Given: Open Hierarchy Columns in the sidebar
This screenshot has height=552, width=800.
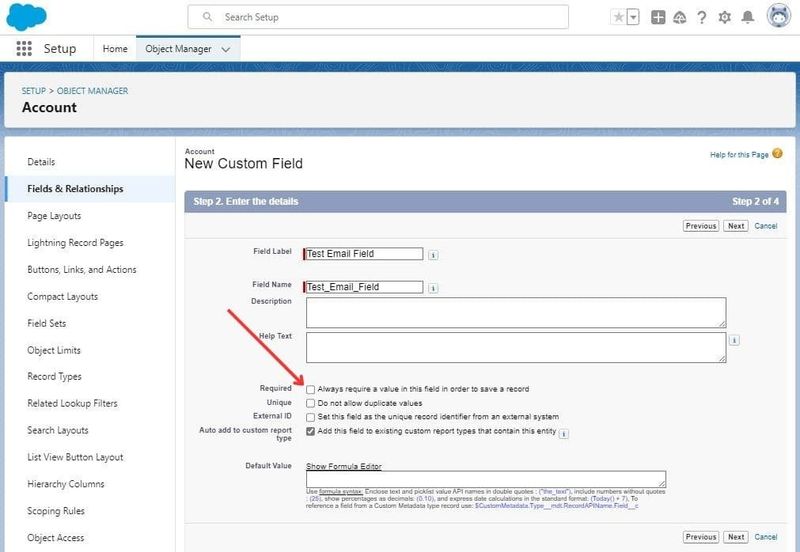Looking at the screenshot, I should pos(65,484).
